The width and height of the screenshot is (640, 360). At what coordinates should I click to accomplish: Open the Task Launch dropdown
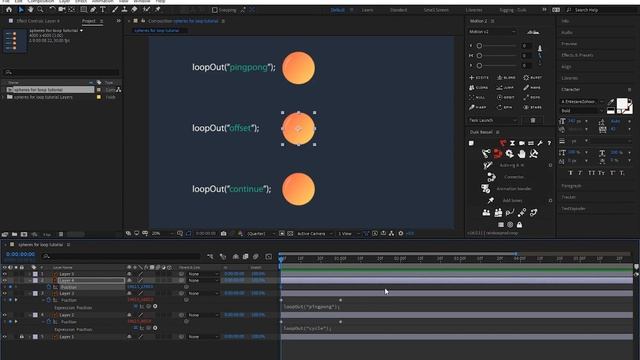point(493,120)
